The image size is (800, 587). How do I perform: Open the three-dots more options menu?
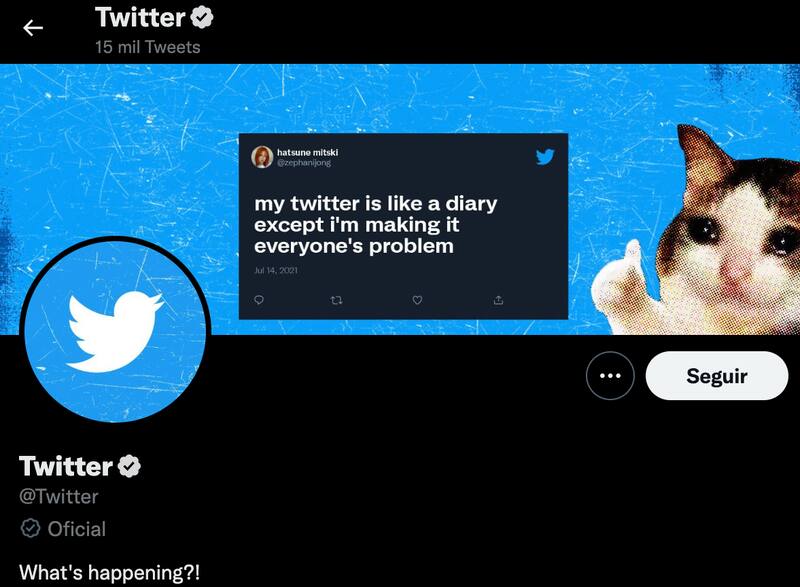[x=610, y=376]
